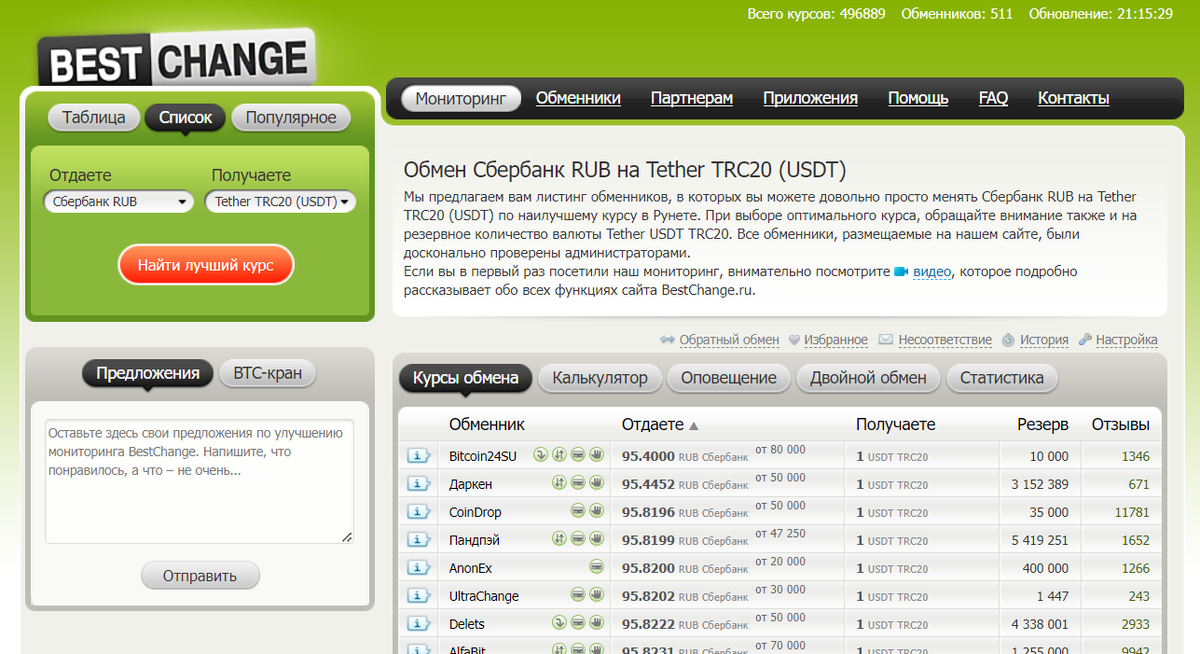Screen dimensions: 1200x654
Task: Open info icon for AnonEx exchanger
Action: tap(417, 568)
